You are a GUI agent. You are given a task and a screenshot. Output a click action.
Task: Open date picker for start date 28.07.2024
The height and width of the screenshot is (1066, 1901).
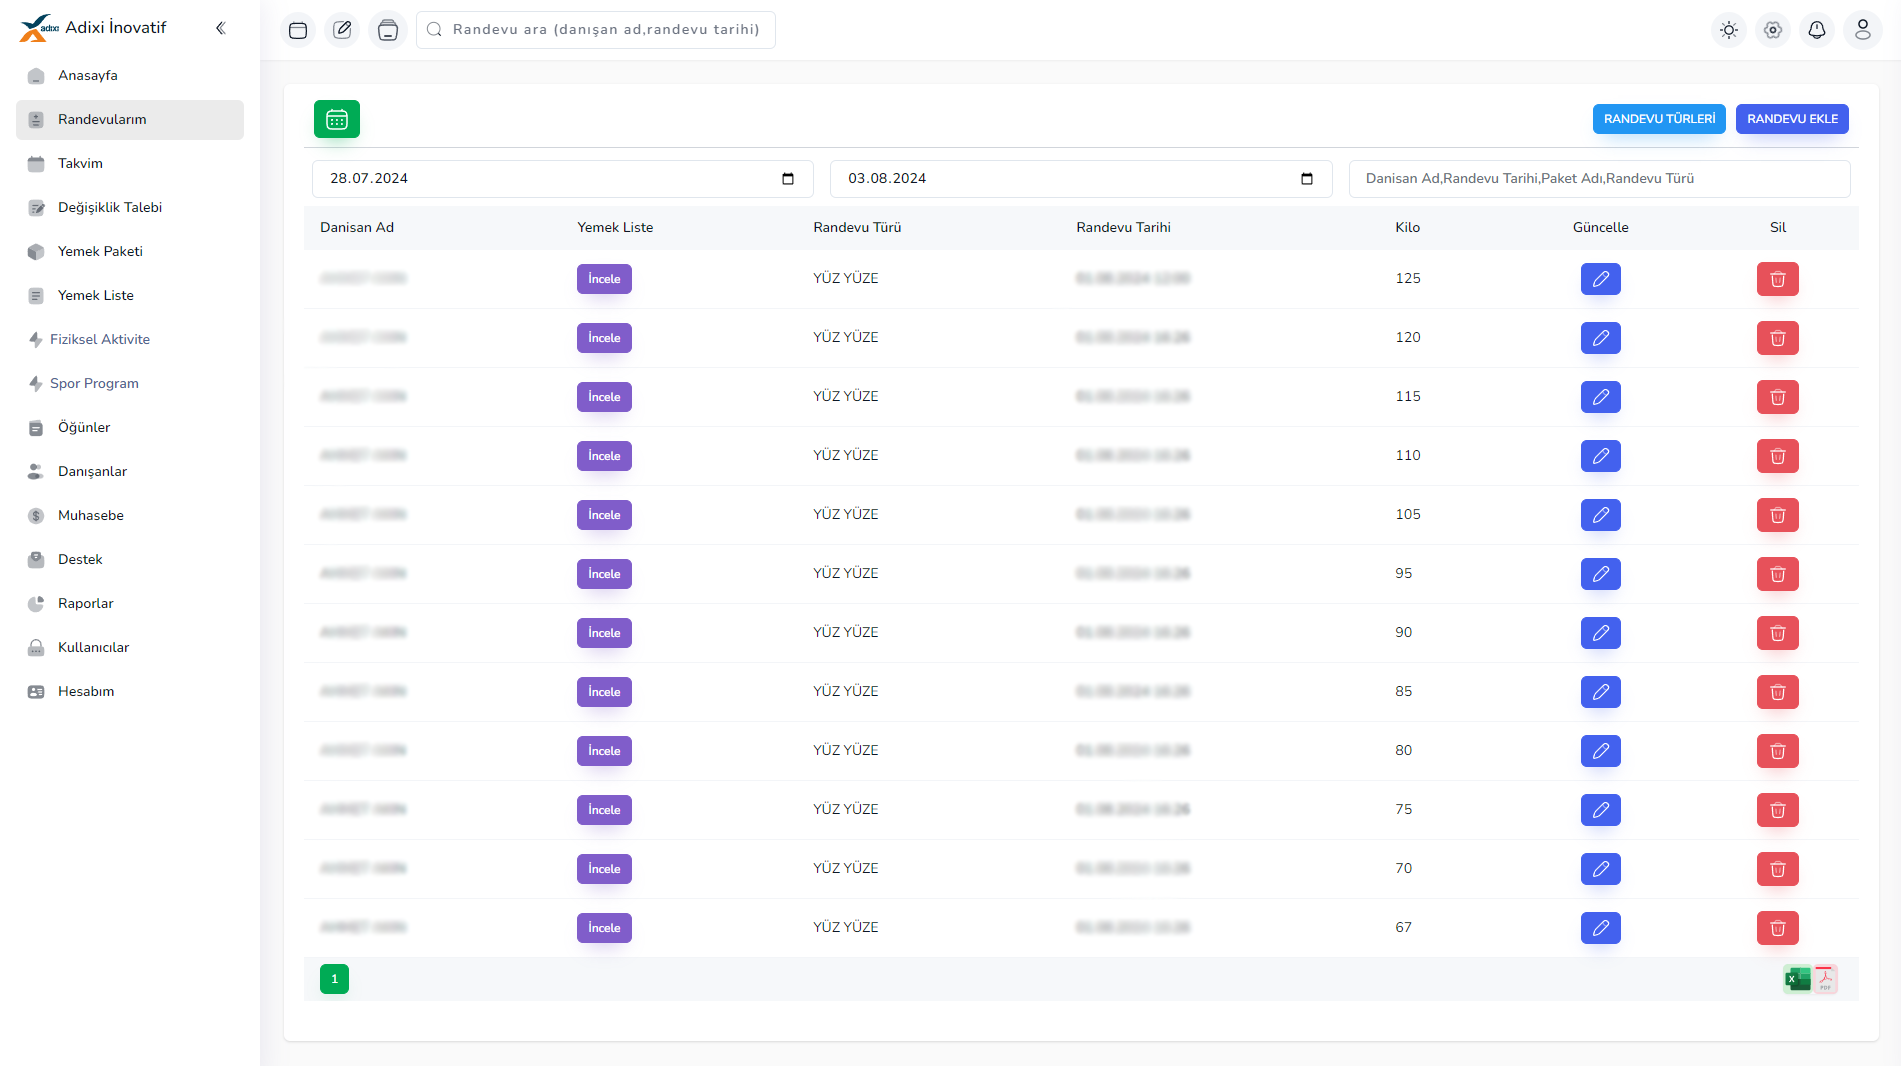(788, 179)
